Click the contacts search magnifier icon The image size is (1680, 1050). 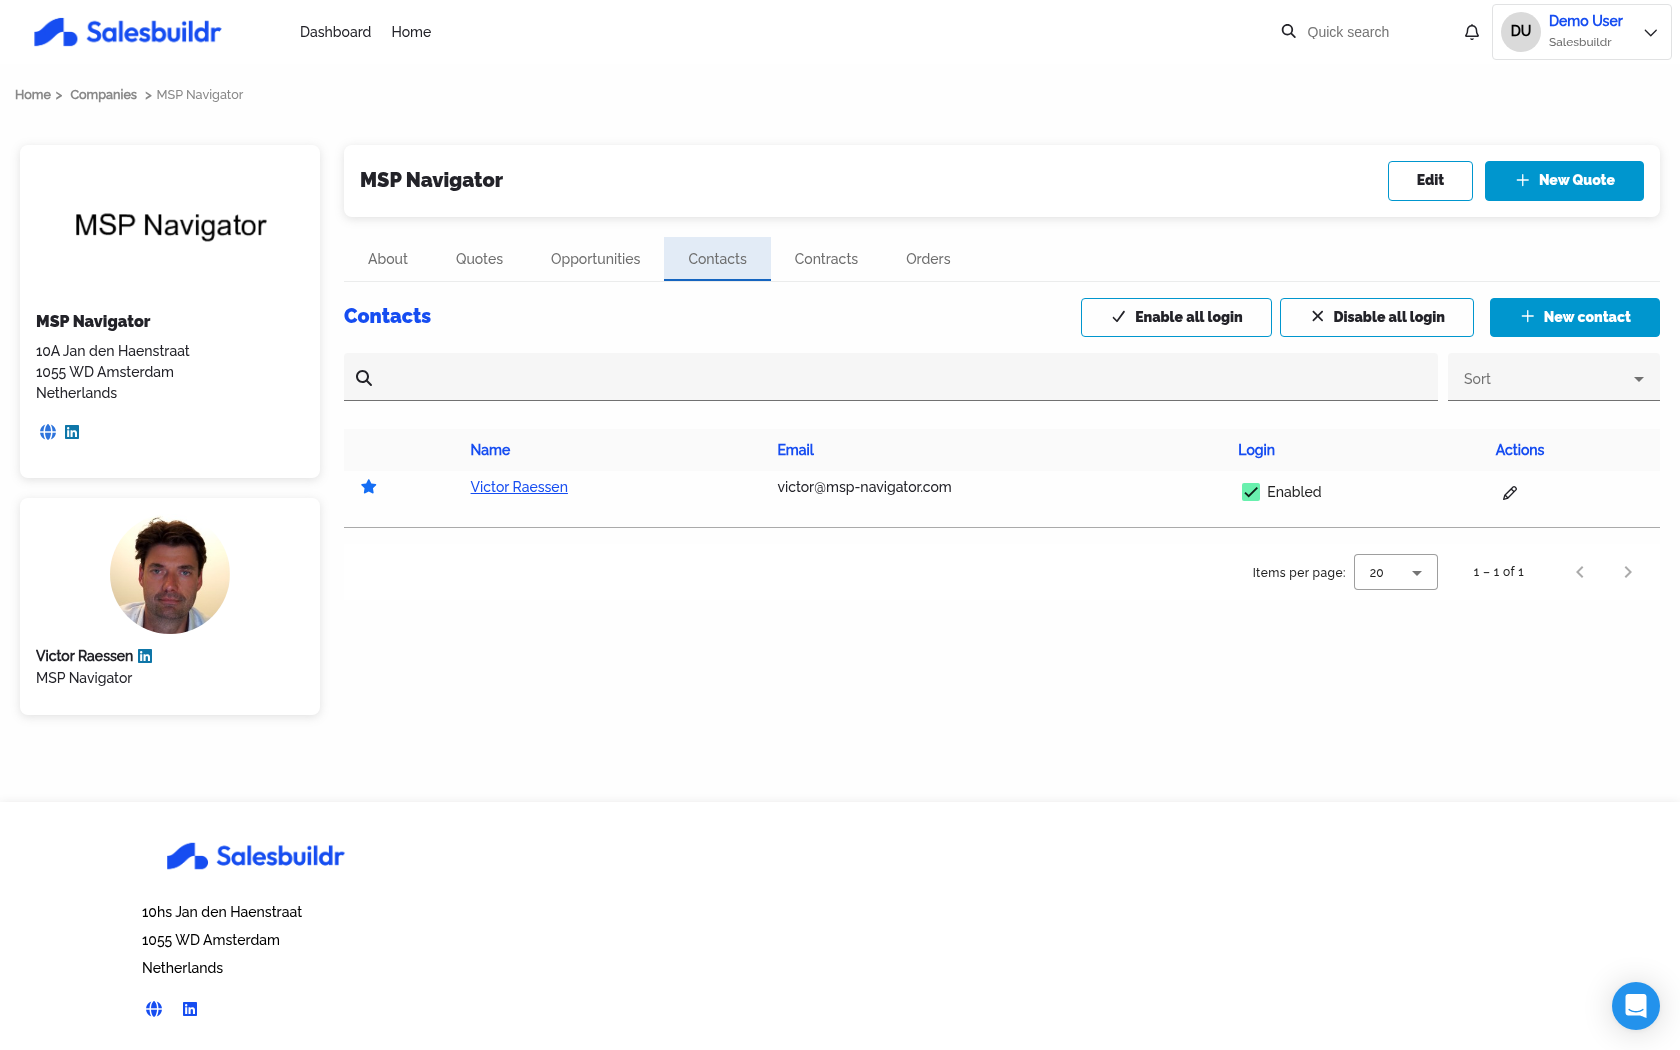coord(364,378)
